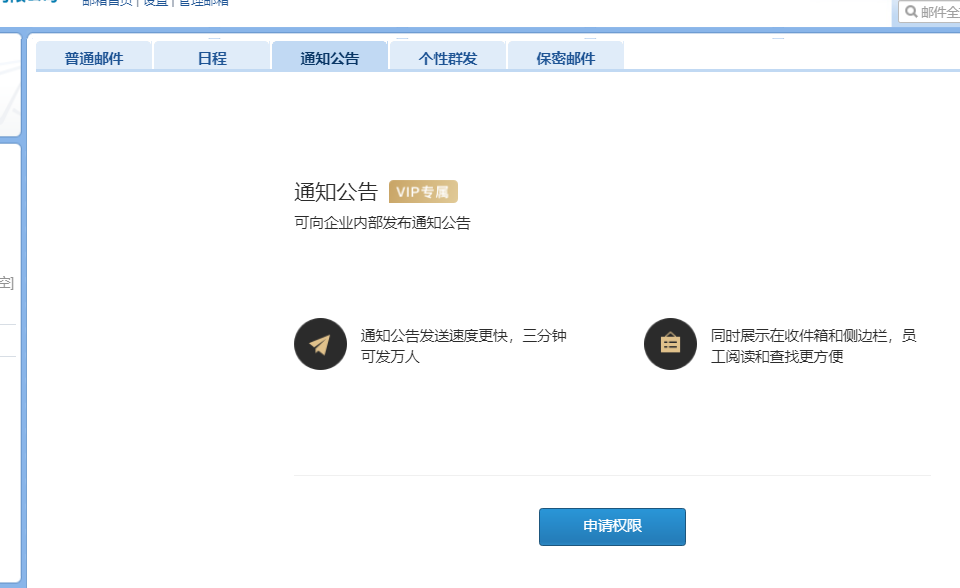Viewport: 960px width, 588px height.
Task: Click the 三分钟可发万人 feature description
Action: point(463,345)
